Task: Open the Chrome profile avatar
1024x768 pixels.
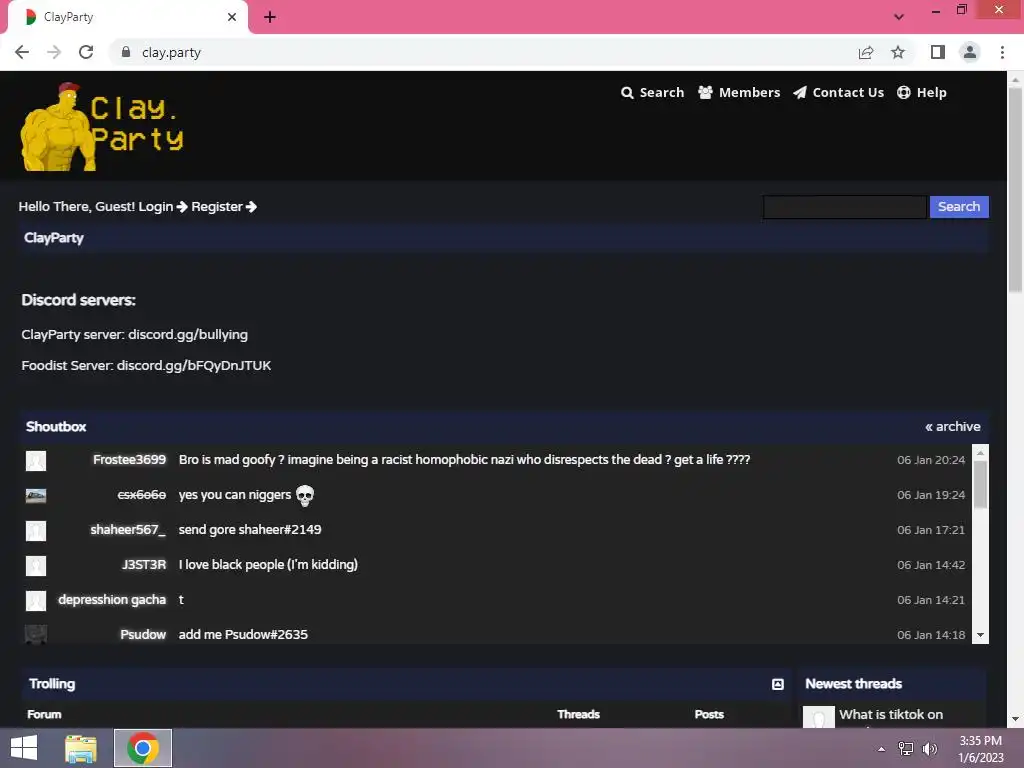Action: [970, 52]
